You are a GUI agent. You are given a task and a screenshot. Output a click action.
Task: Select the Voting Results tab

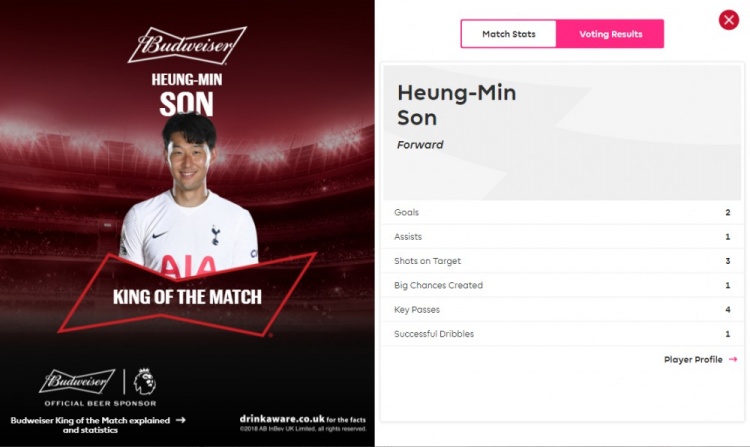[x=610, y=34]
